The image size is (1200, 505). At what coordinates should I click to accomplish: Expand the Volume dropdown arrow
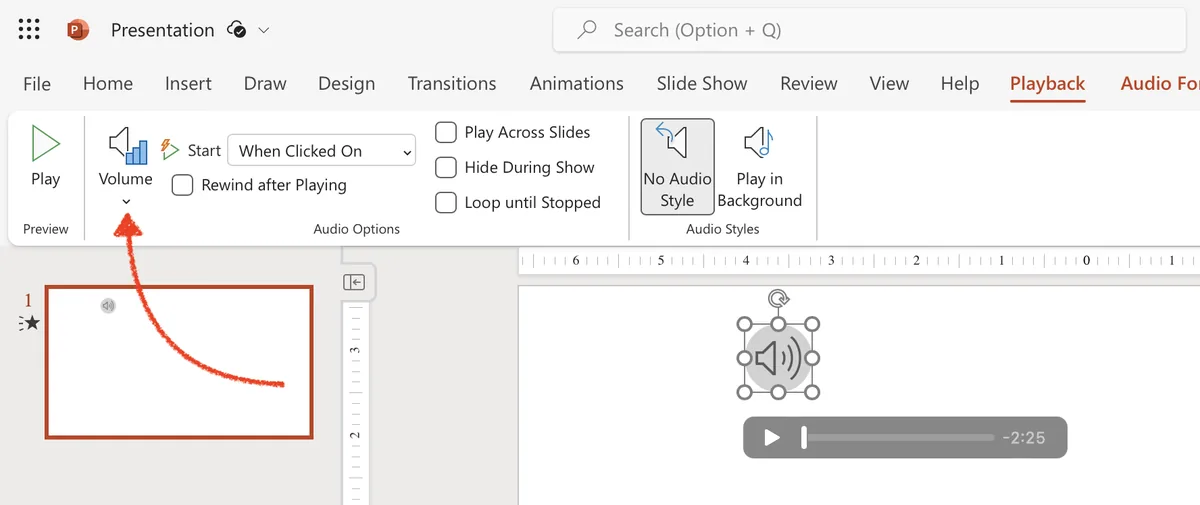[x=126, y=202]
